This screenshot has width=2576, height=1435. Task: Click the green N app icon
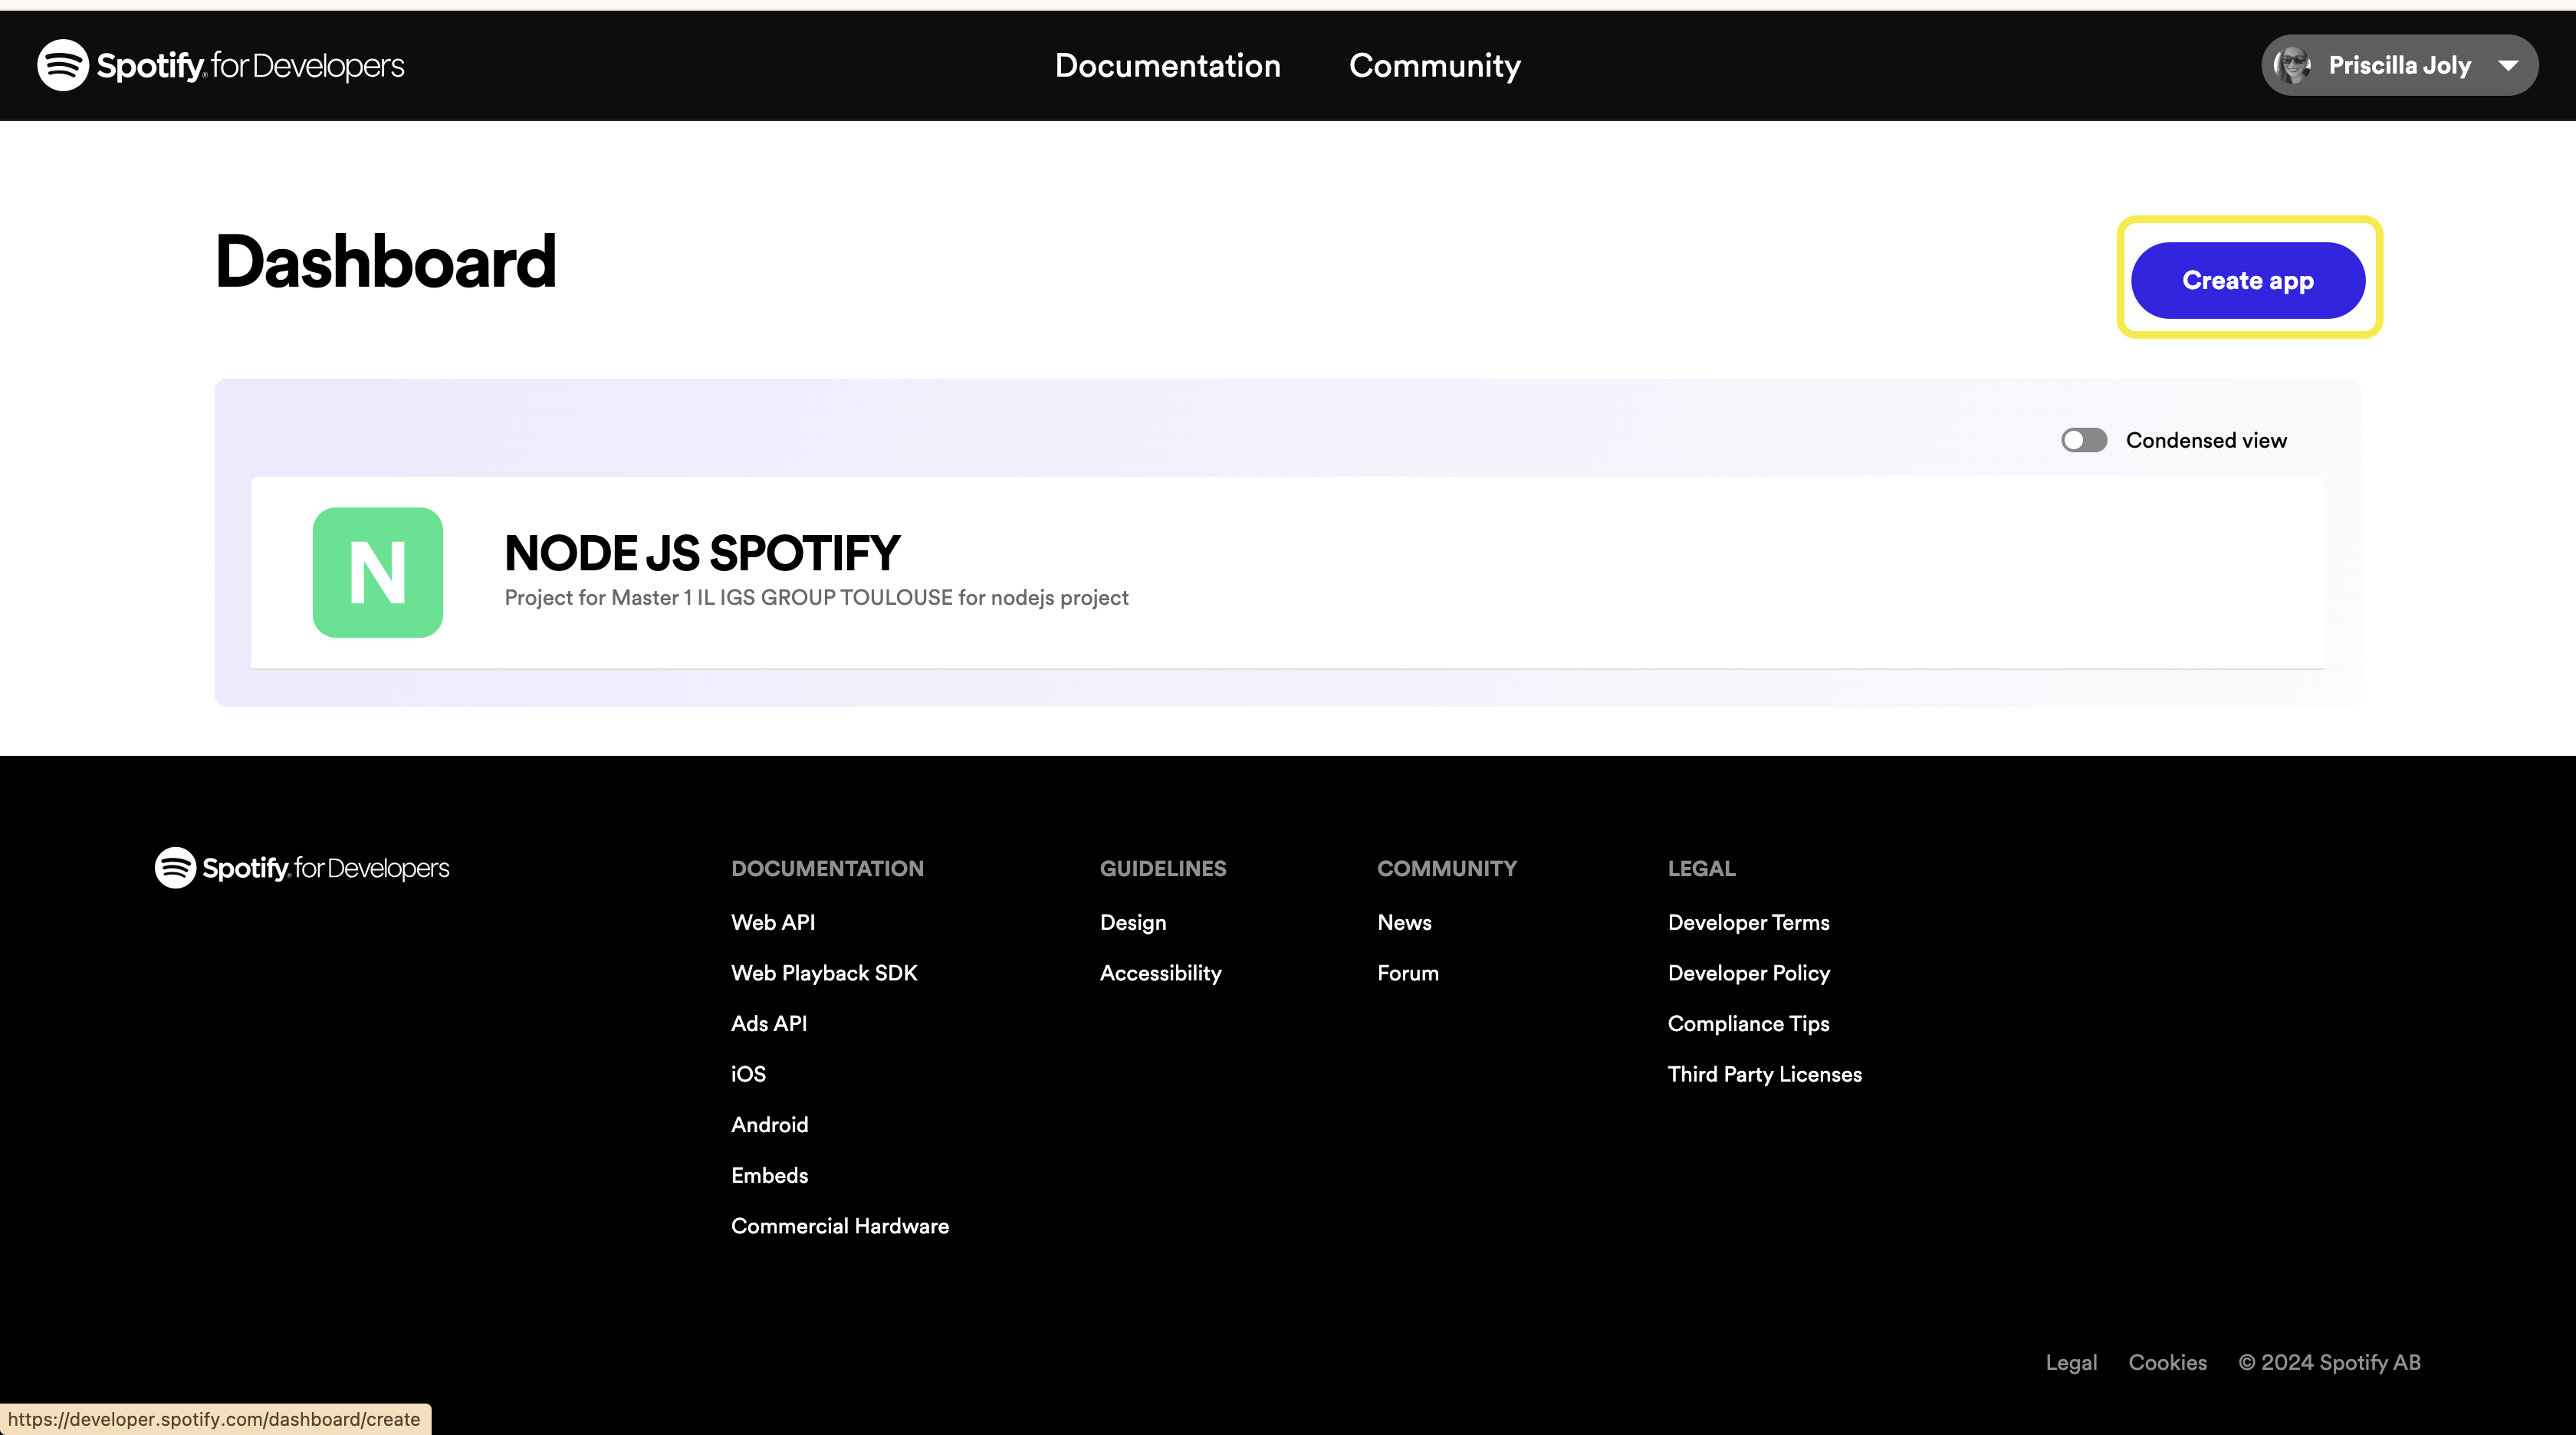[377, 572]
